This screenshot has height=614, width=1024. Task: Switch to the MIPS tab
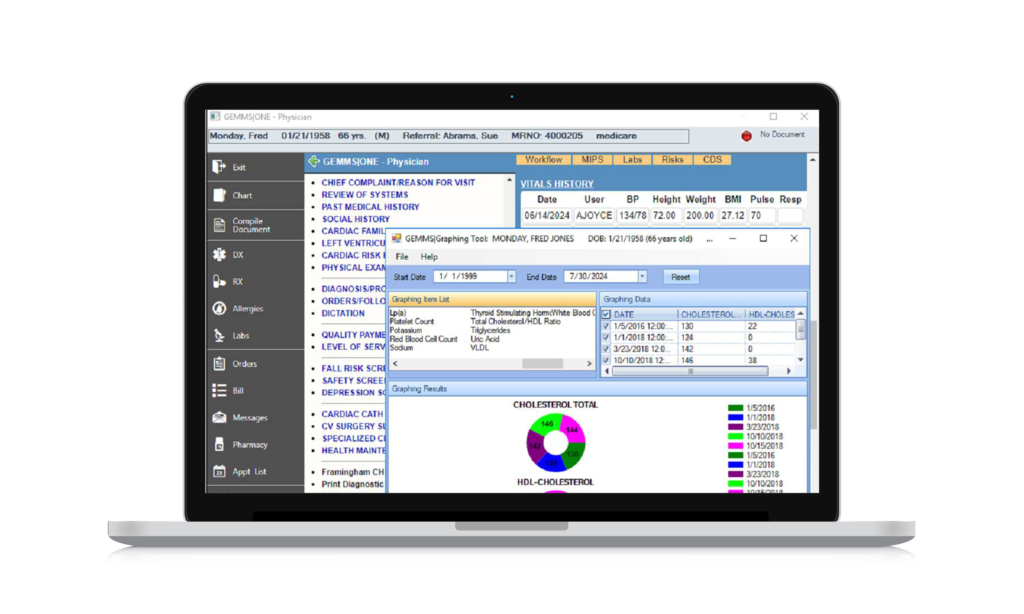(x=592, y=160)
